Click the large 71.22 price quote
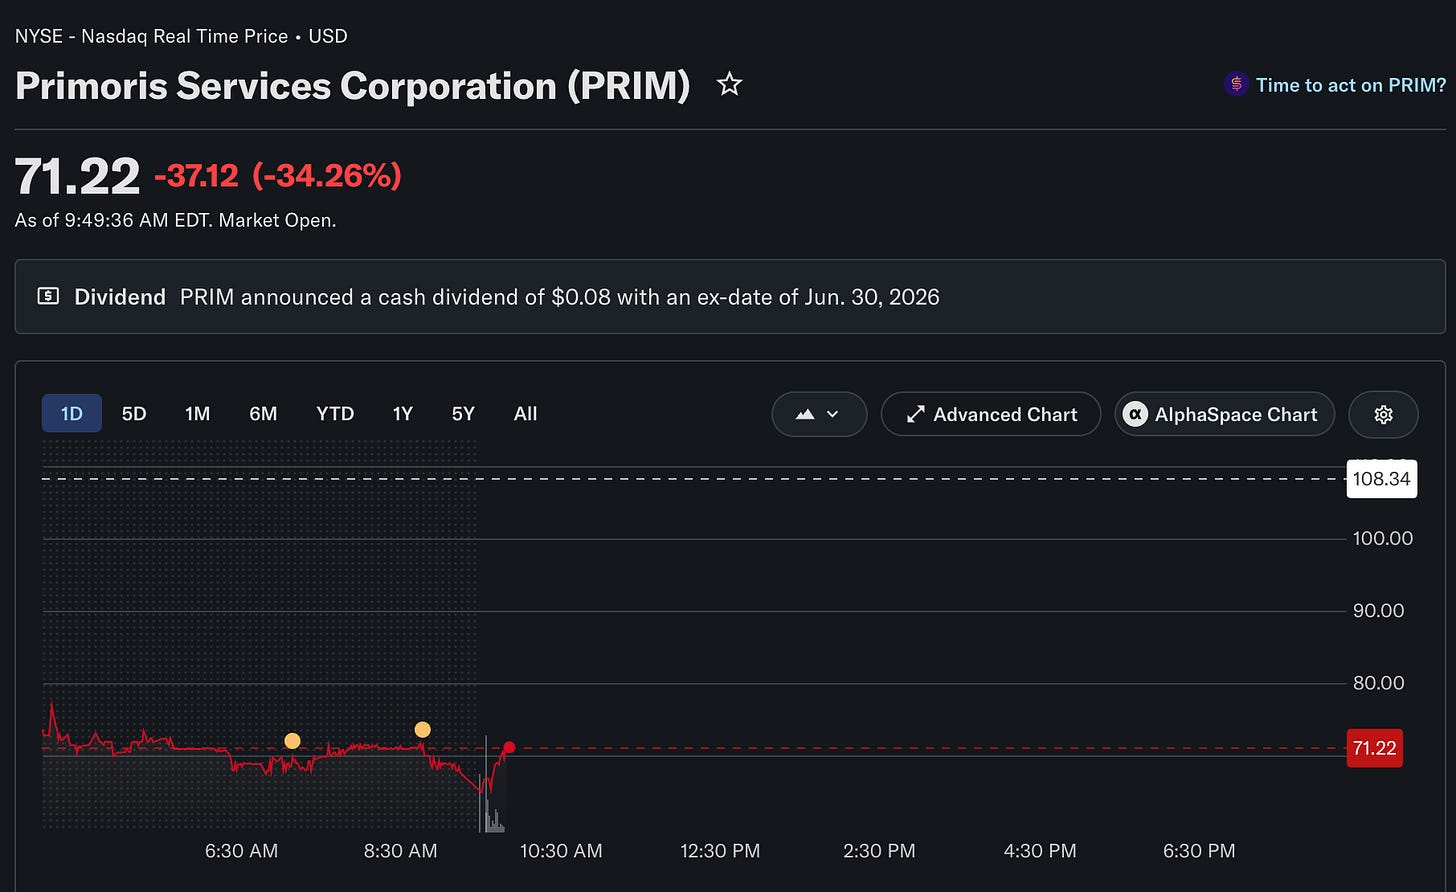This screenshot has height=892, width=1456. [77, 177]
